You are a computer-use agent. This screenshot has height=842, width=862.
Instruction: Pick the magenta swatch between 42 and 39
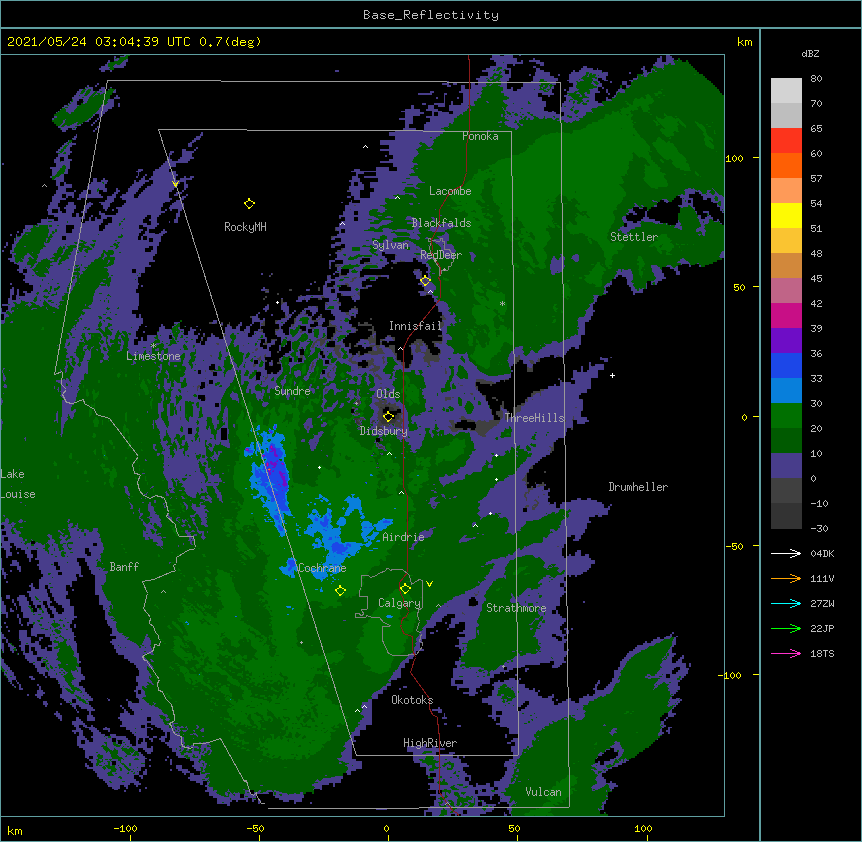(x=786, y=315)
